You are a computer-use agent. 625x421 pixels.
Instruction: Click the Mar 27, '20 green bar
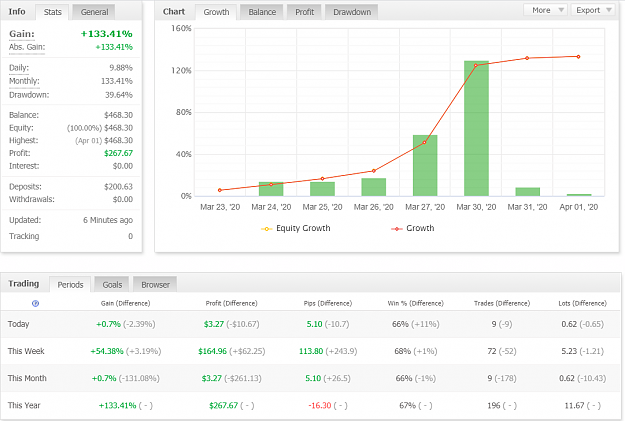pyautogui.click(x=425, y=165)
